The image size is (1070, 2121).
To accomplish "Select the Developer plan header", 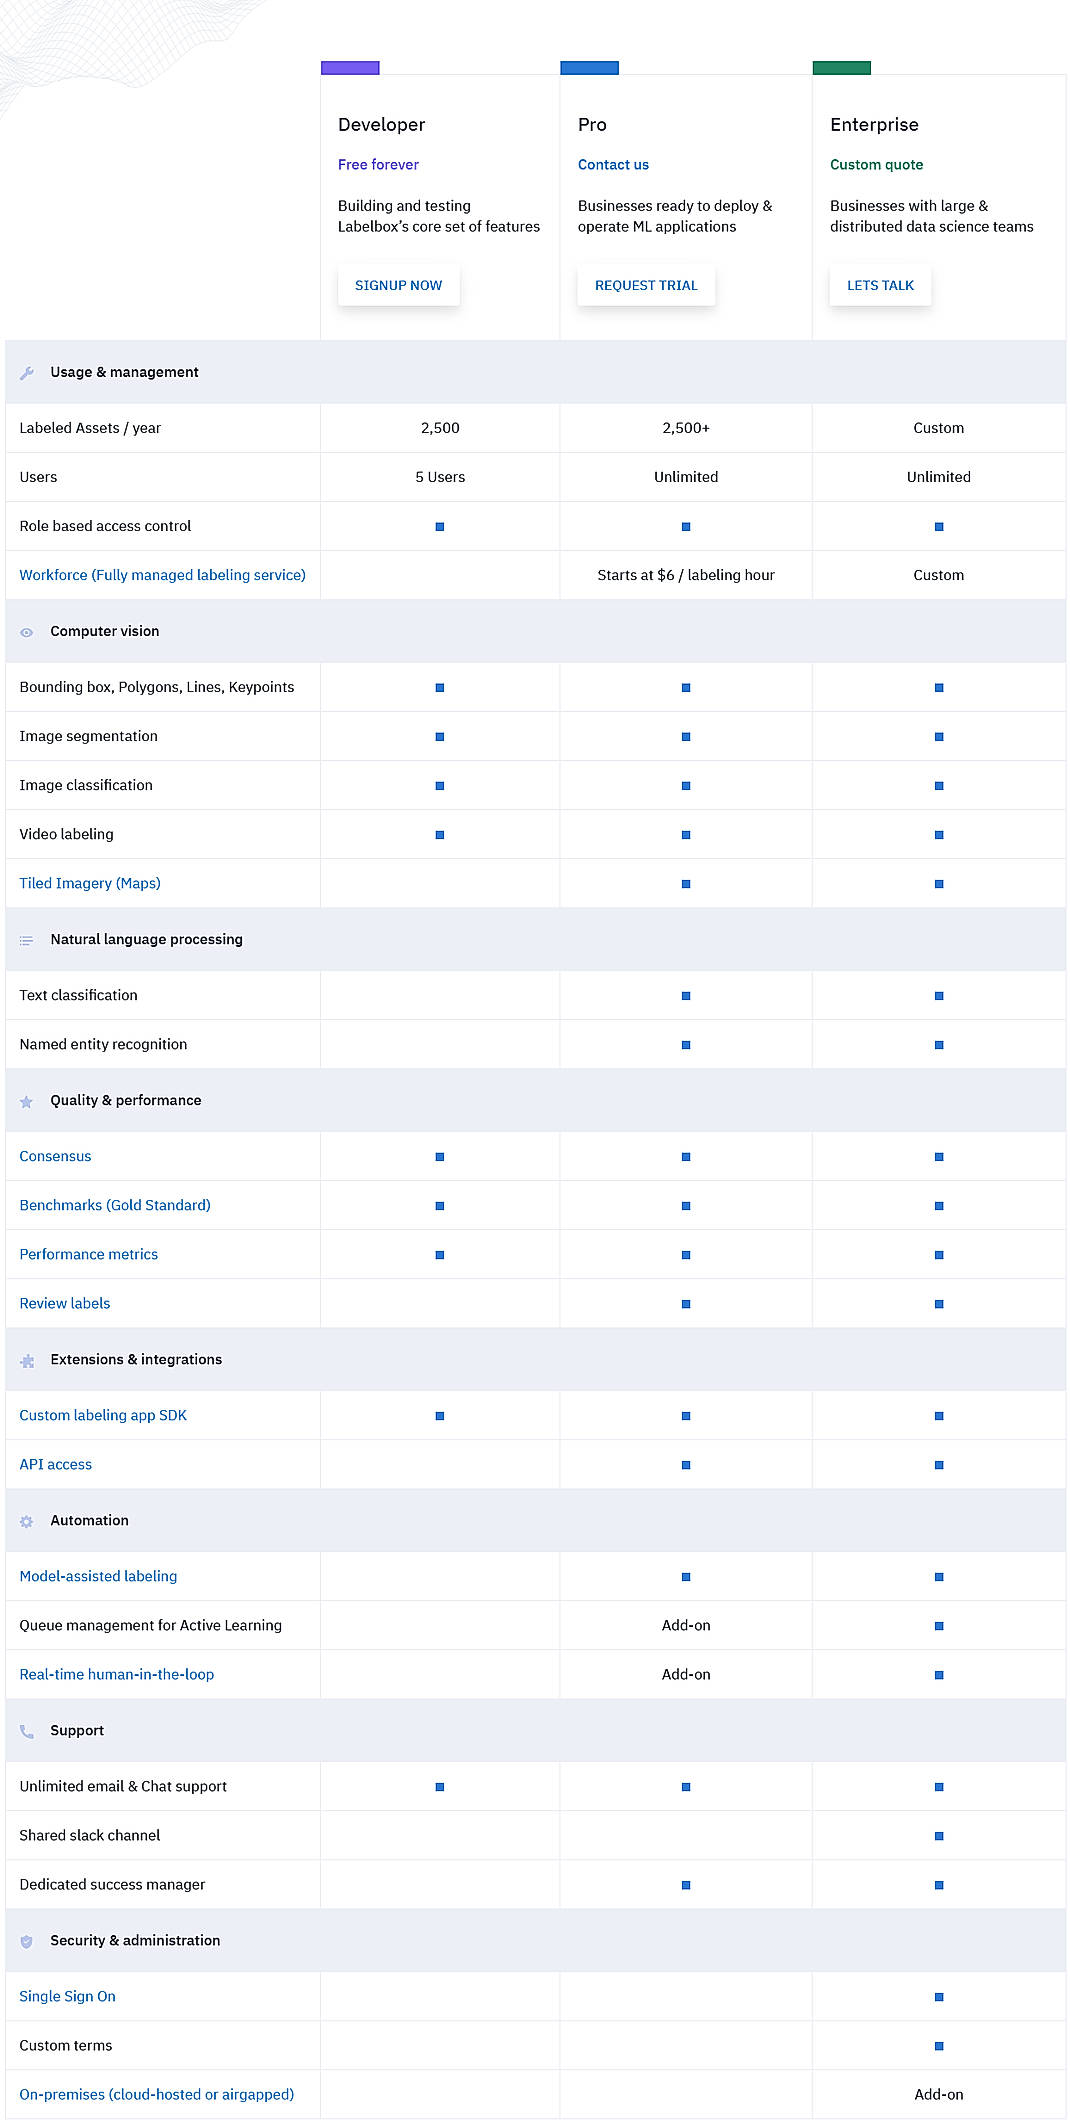I will pos(381,125).
